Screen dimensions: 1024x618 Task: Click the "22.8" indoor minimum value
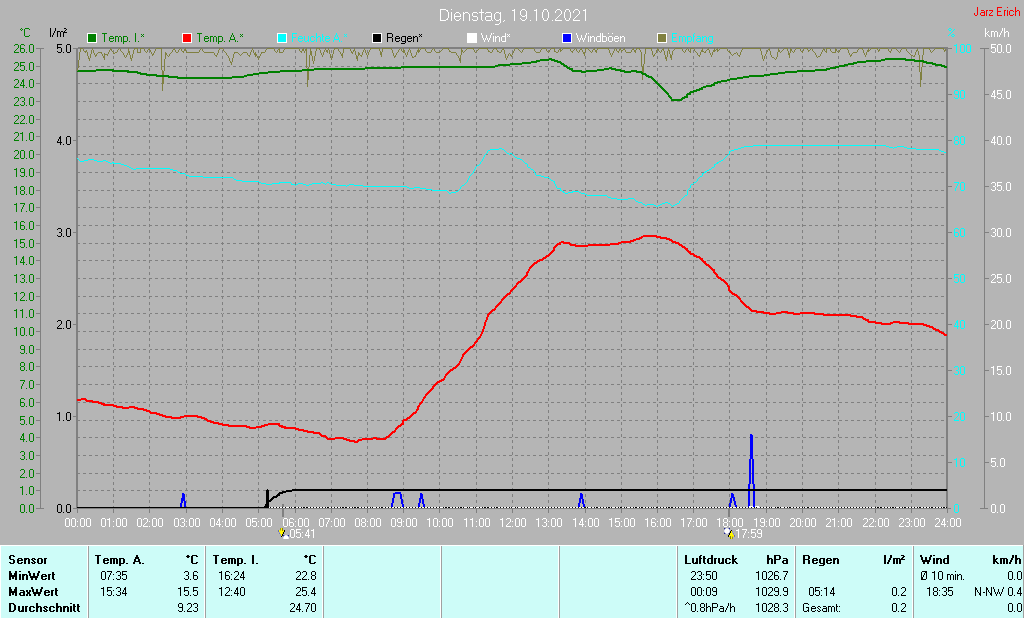pyautogui.click(x=306, y=576)
